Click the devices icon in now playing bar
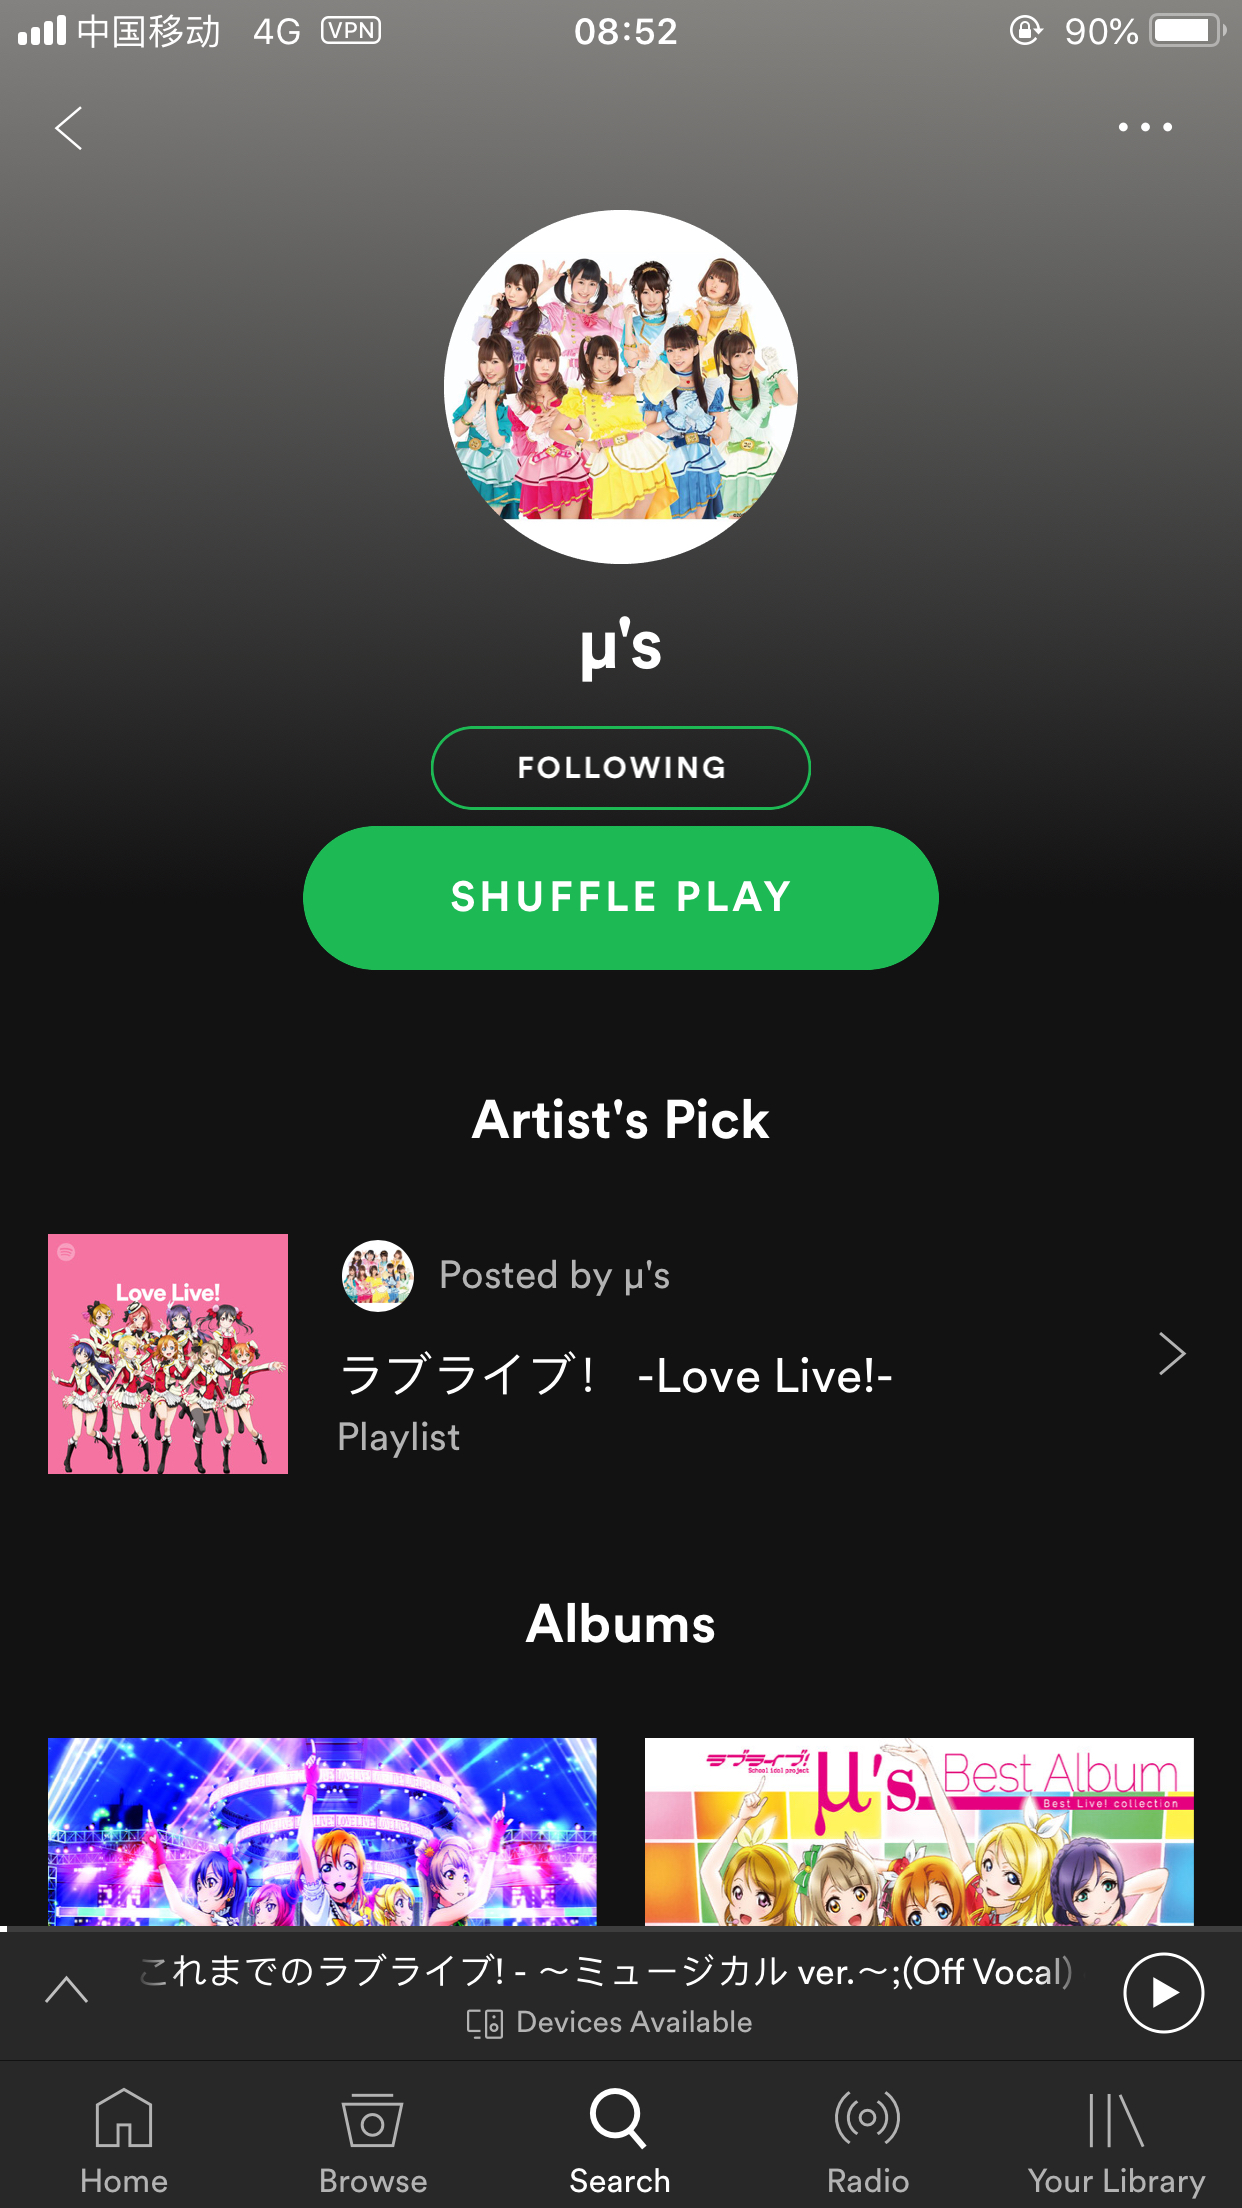1242x2208 pixels. [485, 2024]
